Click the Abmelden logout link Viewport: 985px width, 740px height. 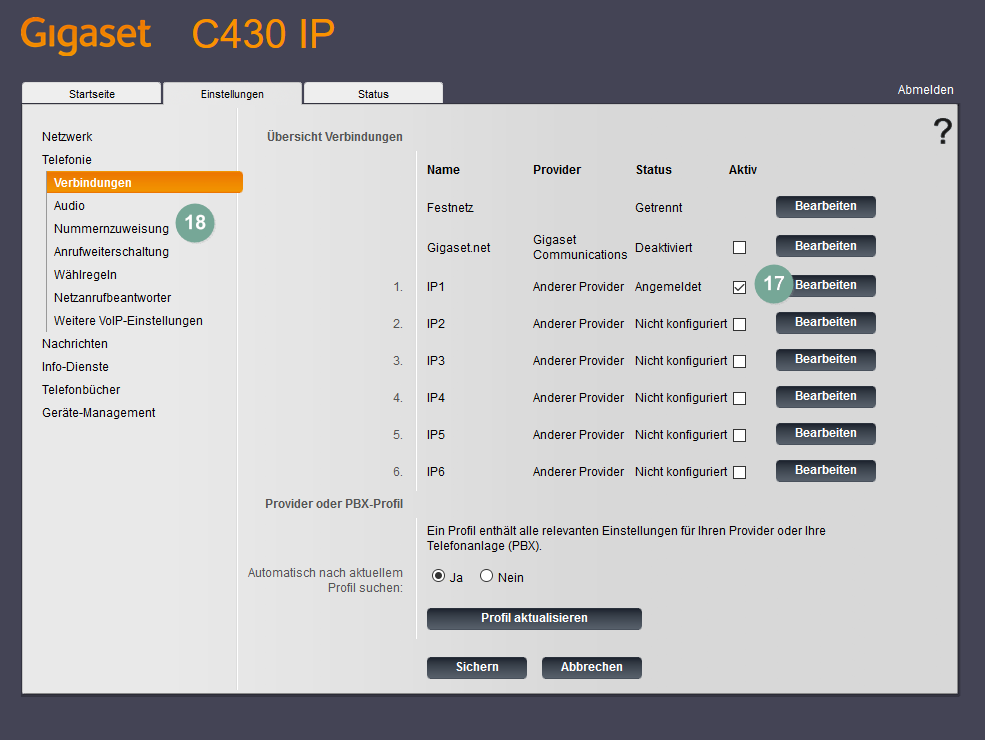pos(925,90)
